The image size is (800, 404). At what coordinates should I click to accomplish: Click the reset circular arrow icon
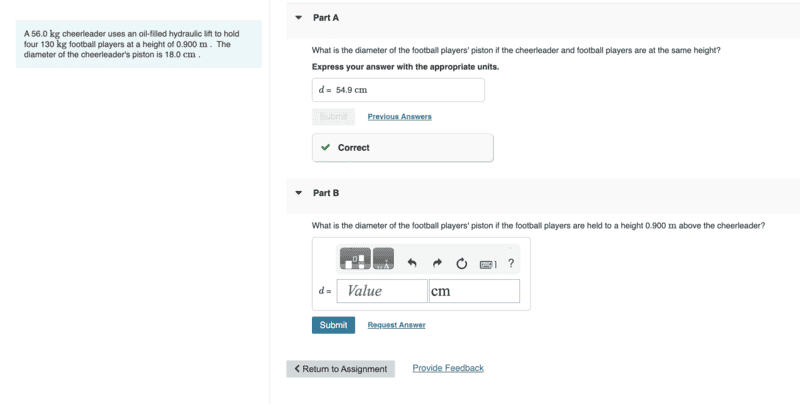point(461,263)
